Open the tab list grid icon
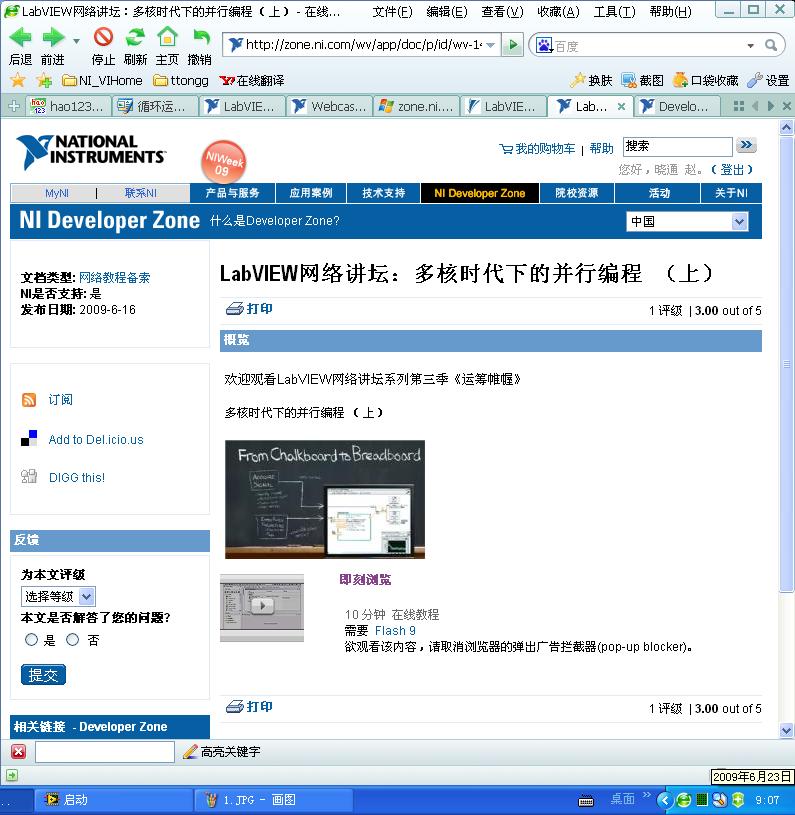795x815 pixels. click(x=739, y=106)
